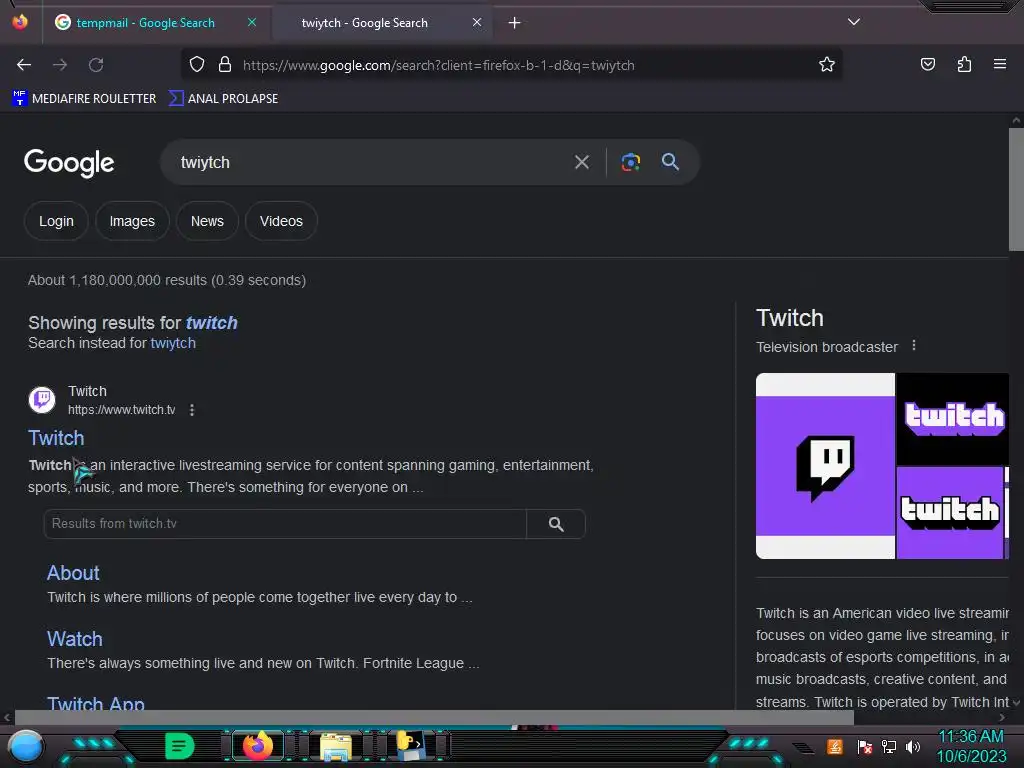Click the corrected term twitch link
Viewport: 1024px width, 768px height.
[x=212, y=323]
